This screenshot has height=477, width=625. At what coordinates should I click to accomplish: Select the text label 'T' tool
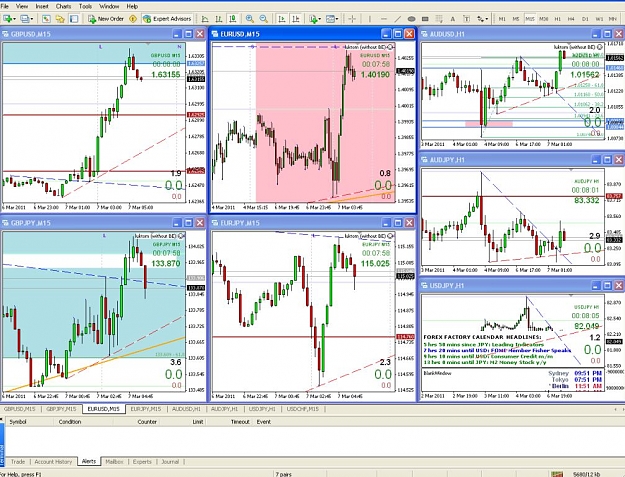[x=466, y=19]
